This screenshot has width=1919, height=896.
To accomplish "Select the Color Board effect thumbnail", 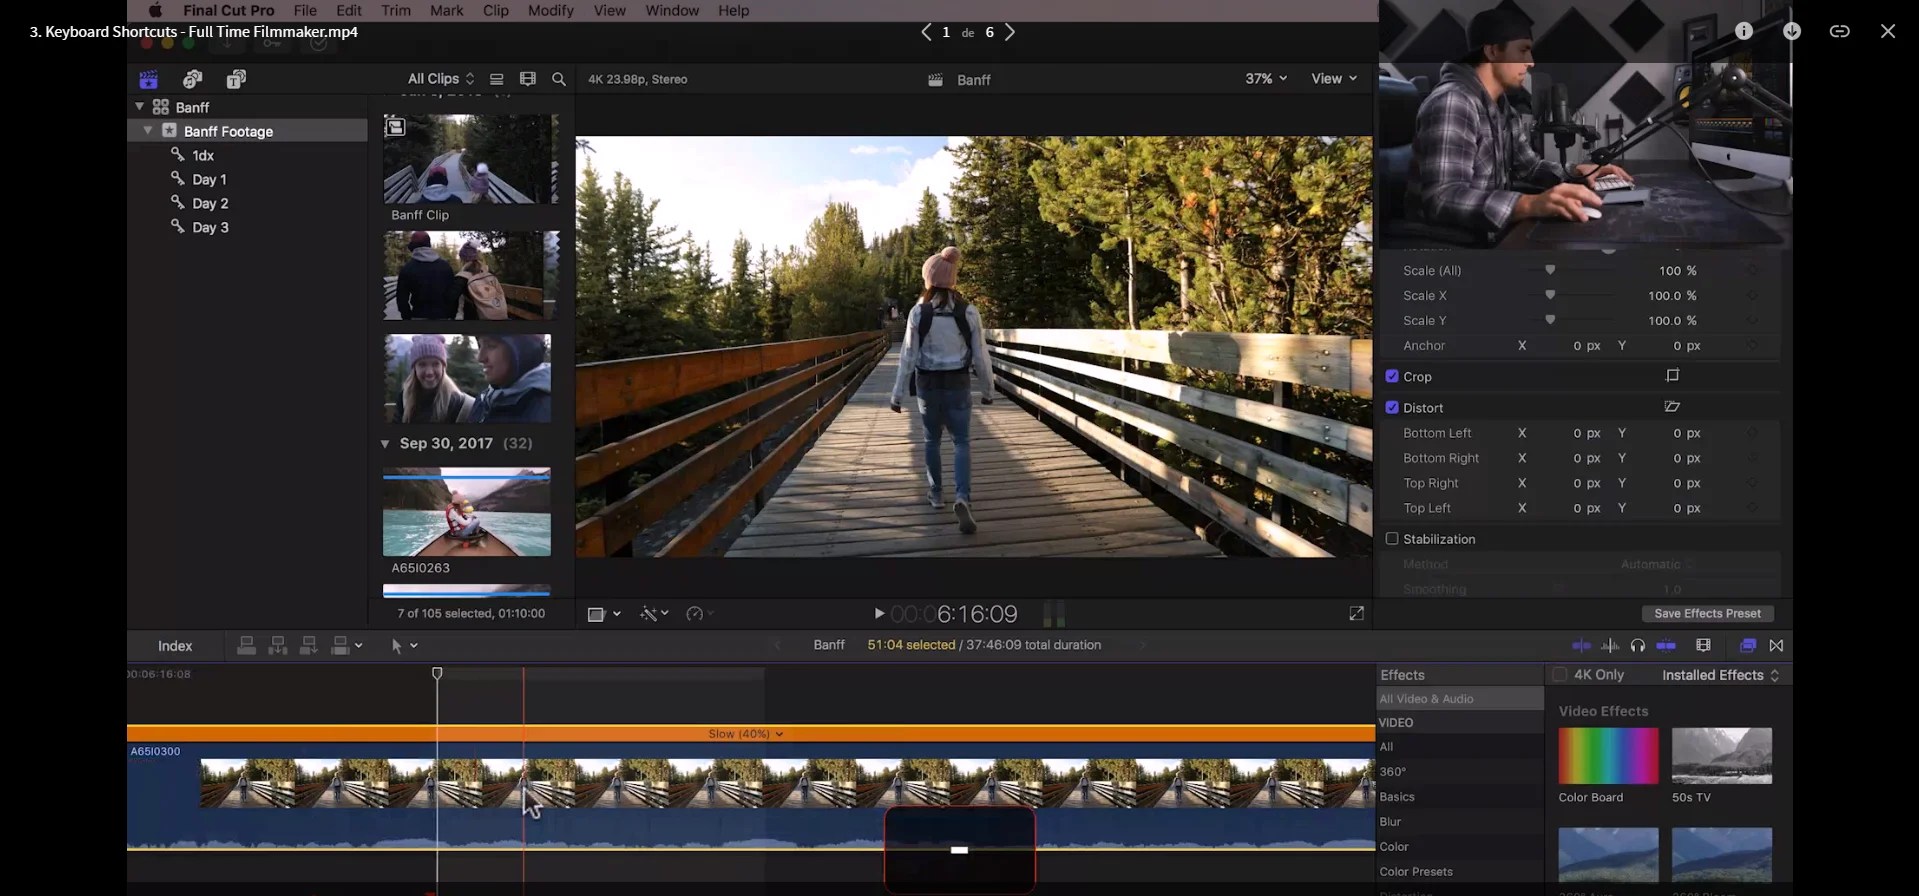I will coord(1608,756).
